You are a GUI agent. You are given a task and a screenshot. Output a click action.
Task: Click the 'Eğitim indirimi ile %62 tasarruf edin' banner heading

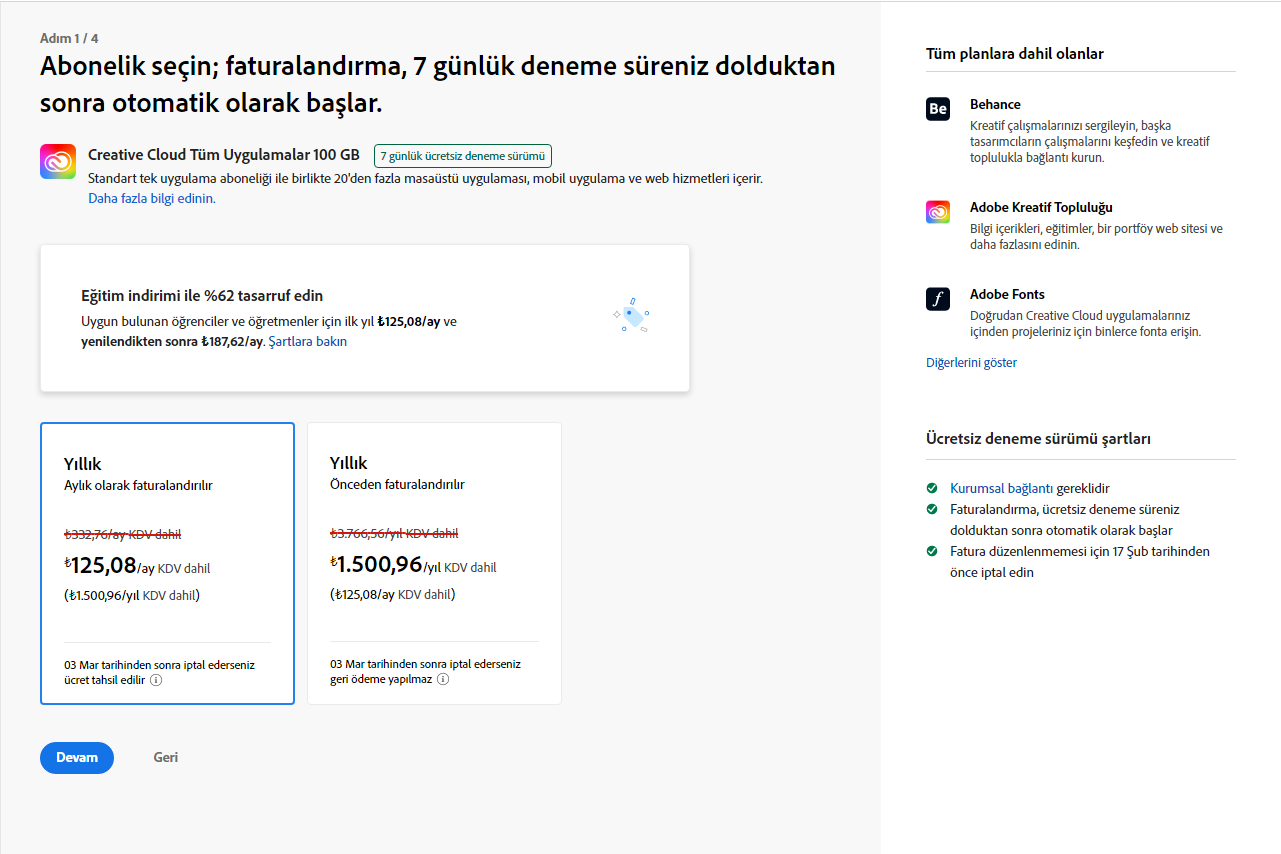tap(202, 296)
